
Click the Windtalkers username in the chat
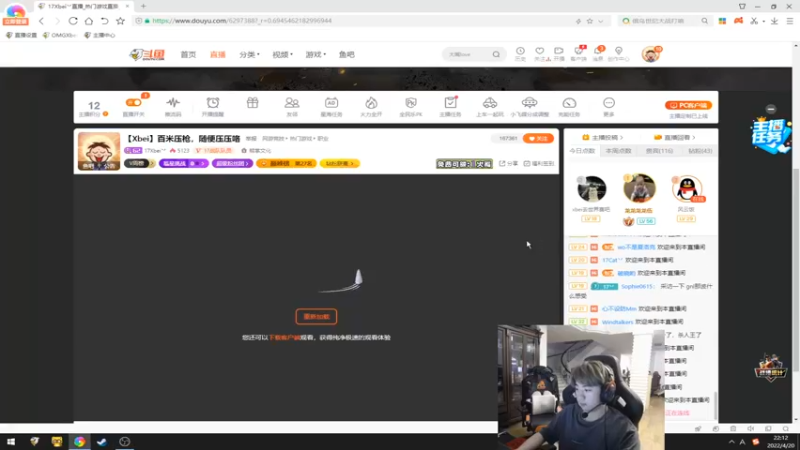[617, 322]
